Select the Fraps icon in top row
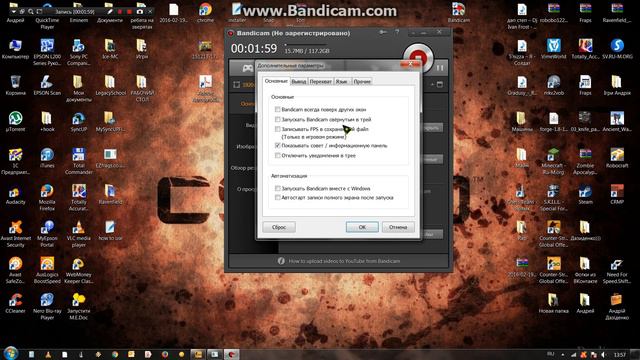 click(585, 13)
